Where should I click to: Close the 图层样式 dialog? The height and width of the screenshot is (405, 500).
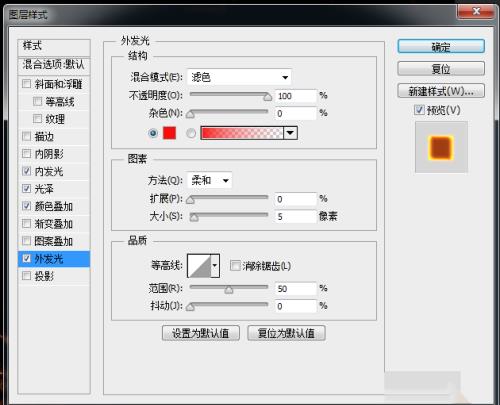476,12
